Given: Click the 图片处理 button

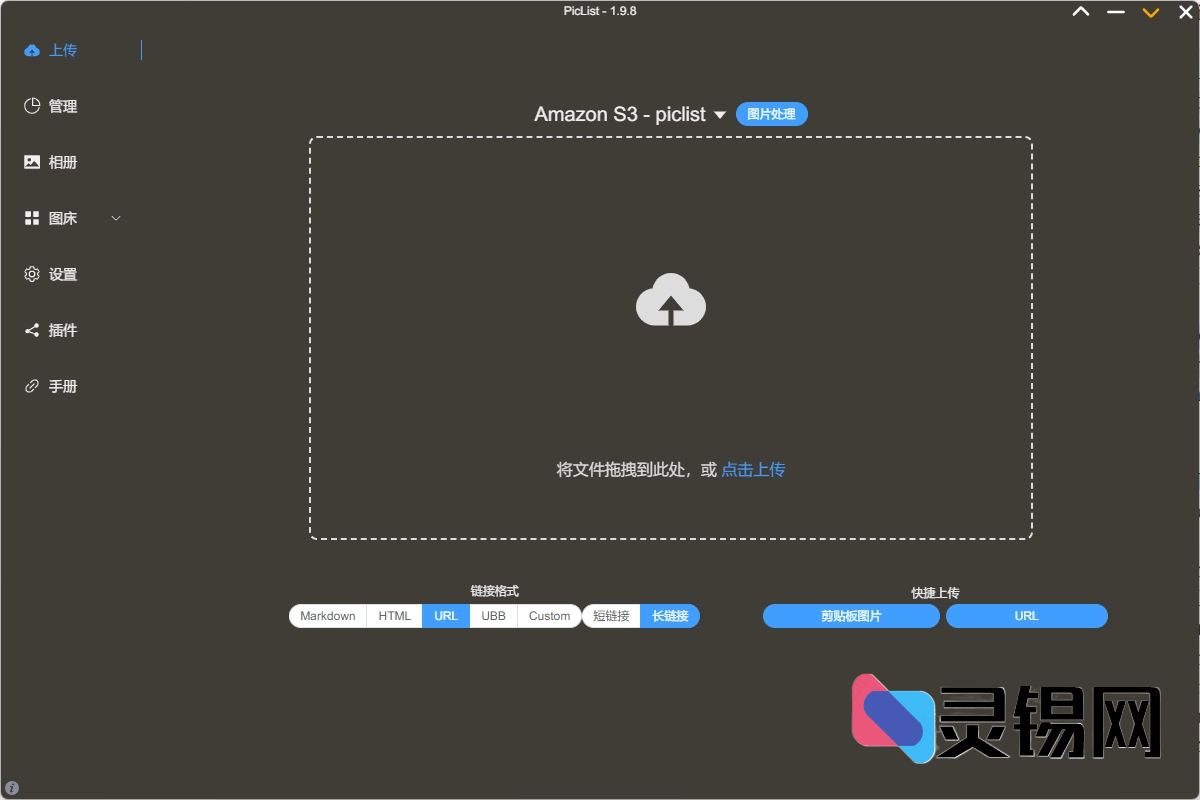Looking at the screenshot, I should 771,114.
